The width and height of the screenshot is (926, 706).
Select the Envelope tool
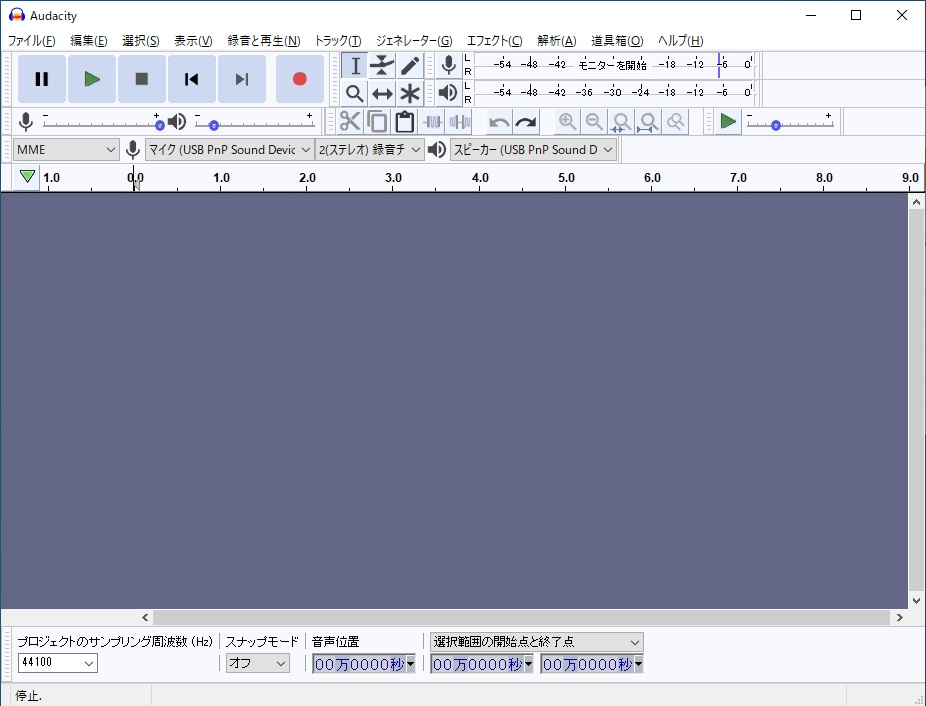point(382,66)
